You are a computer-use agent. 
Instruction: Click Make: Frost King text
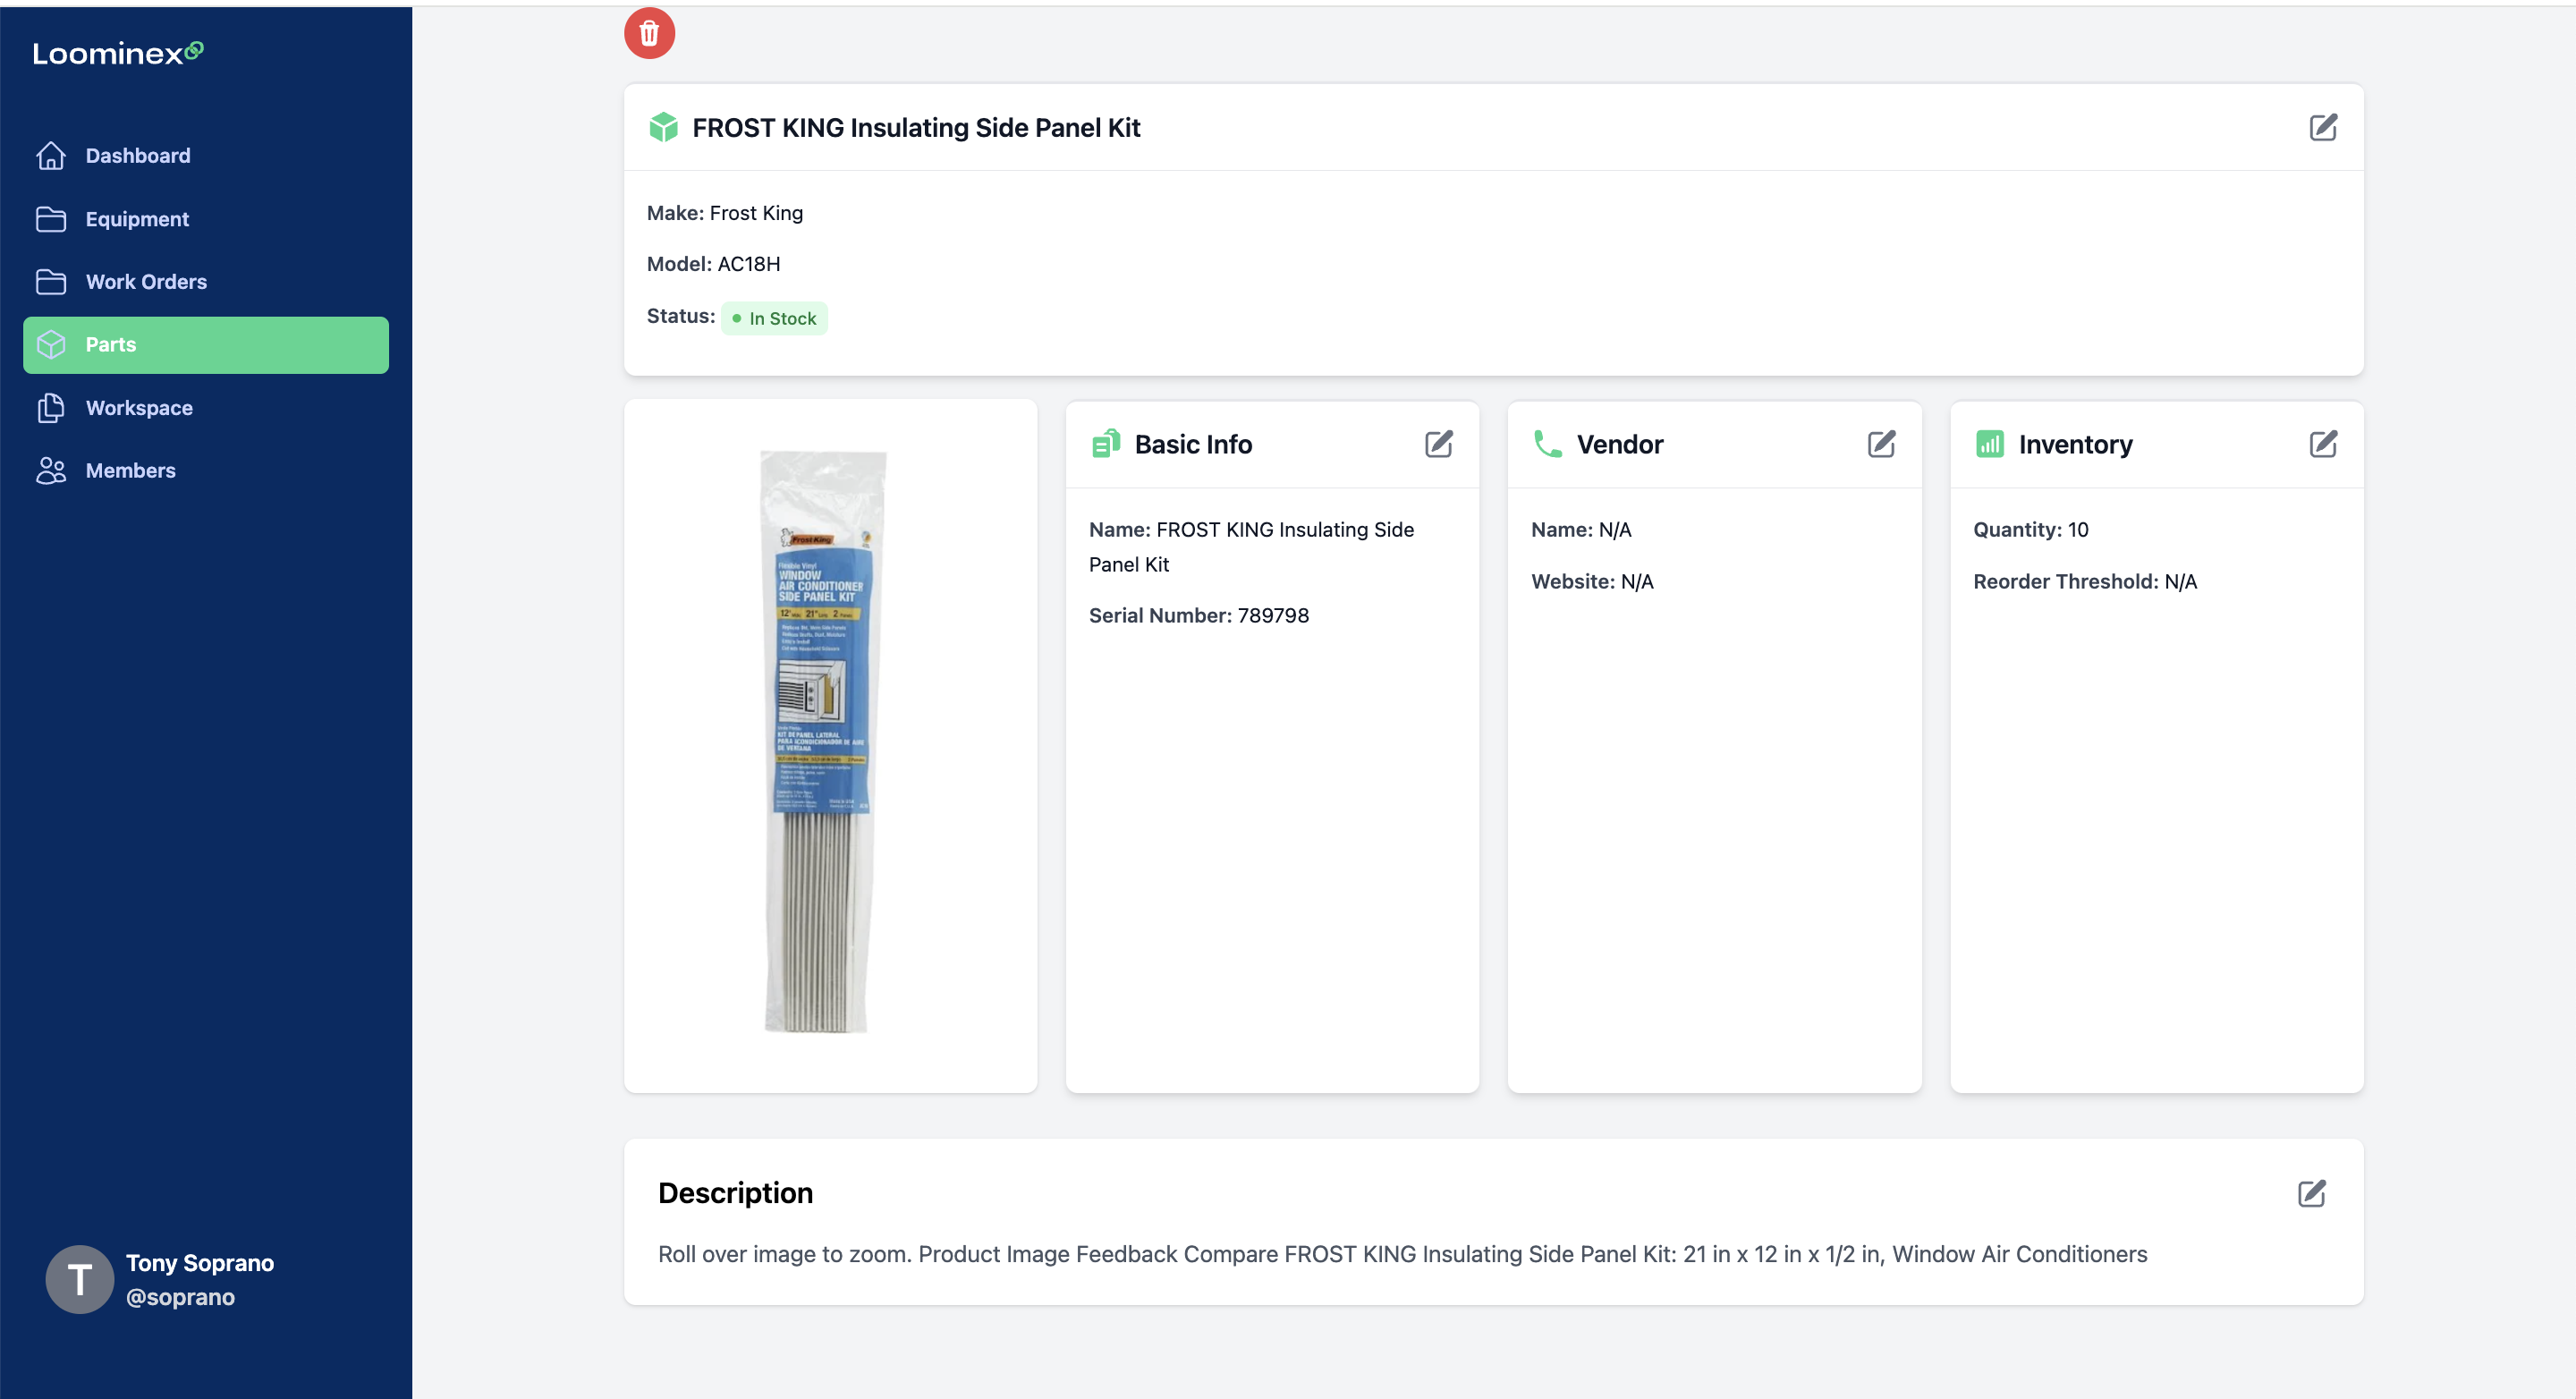tap(725, 213)
